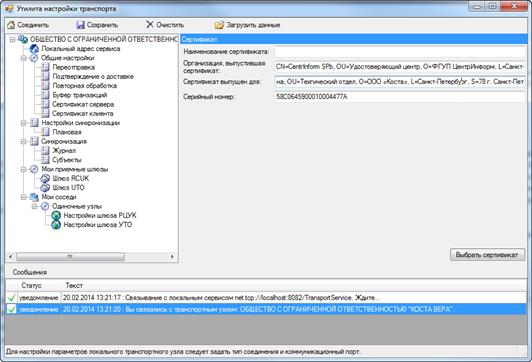Click the Повторная обработка icon
The width and height of the screenshot is (532, 362).
[x=45, y=85]
